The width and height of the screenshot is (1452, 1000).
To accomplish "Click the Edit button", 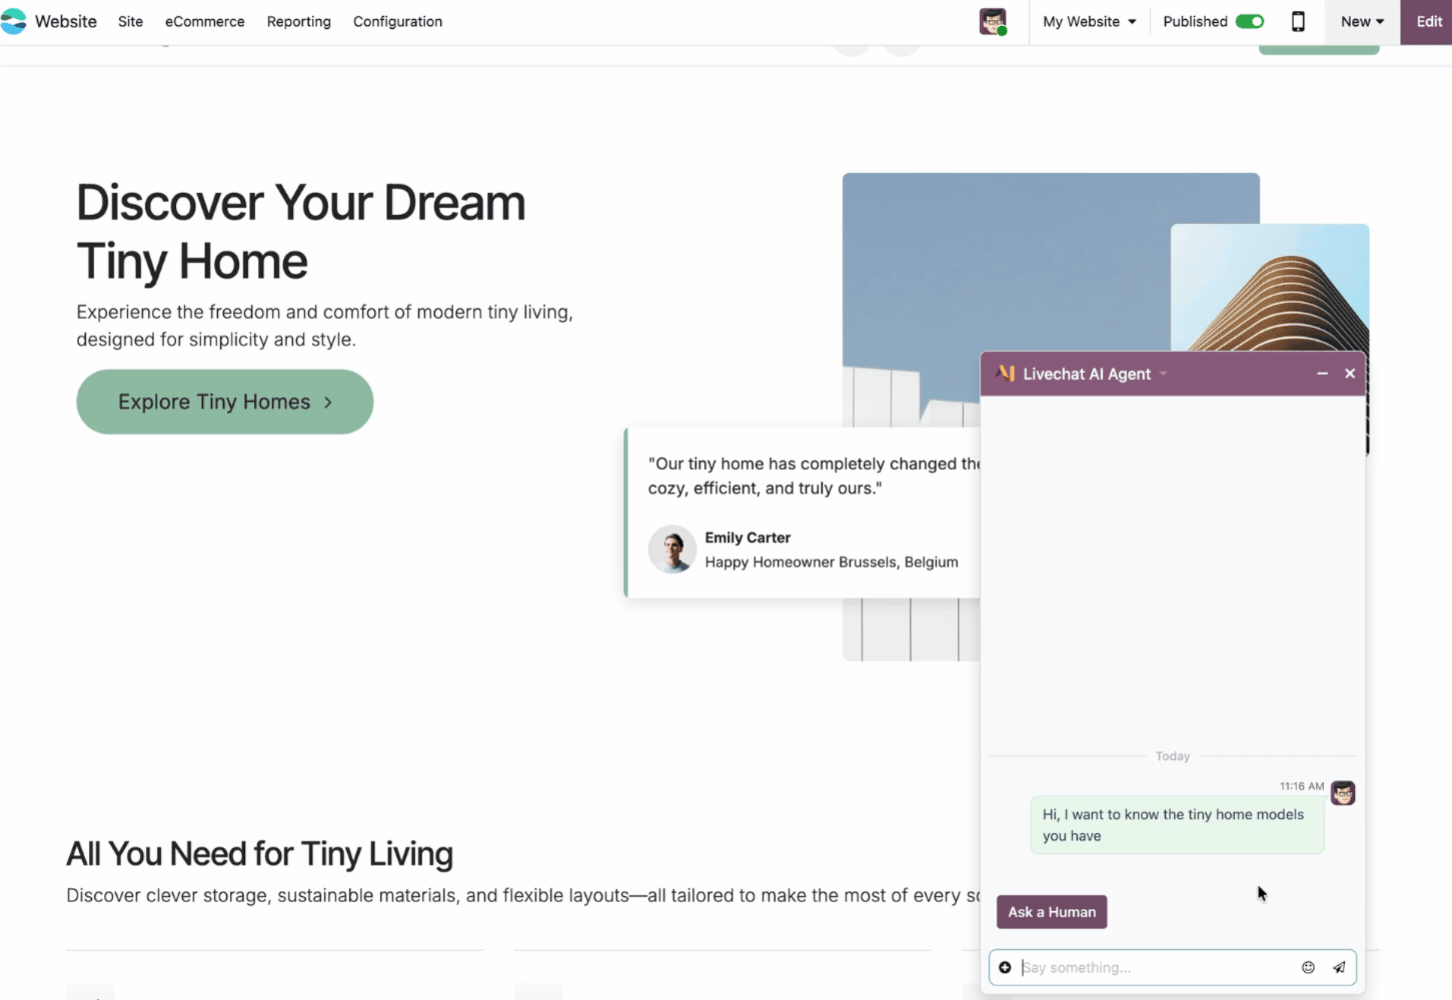I will pyautogui.click(x=1428, y=21).
